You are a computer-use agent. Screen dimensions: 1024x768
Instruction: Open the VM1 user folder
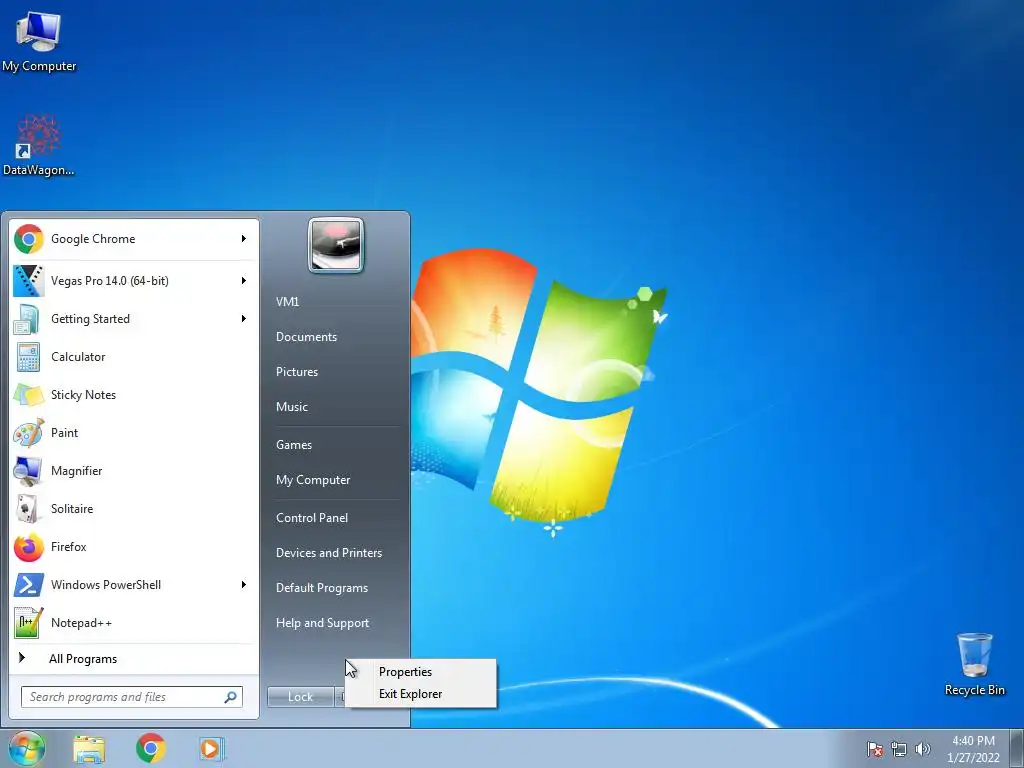pos(287,302)
